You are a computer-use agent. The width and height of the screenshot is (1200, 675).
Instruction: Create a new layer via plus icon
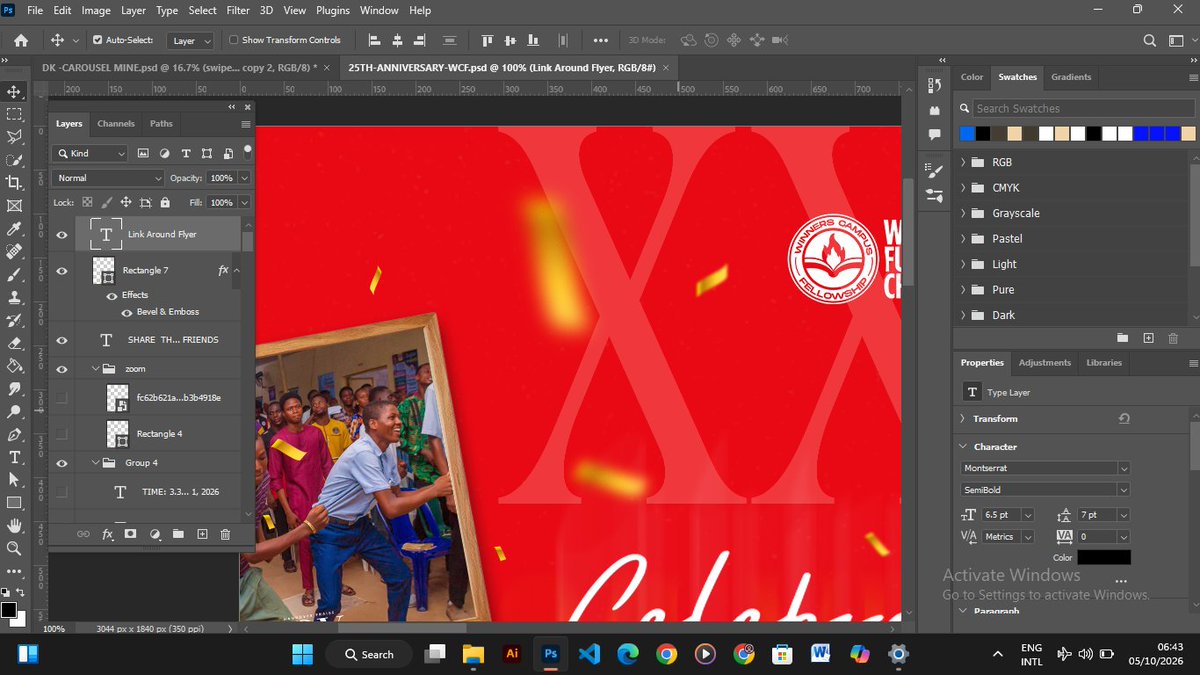pos(202,535)
